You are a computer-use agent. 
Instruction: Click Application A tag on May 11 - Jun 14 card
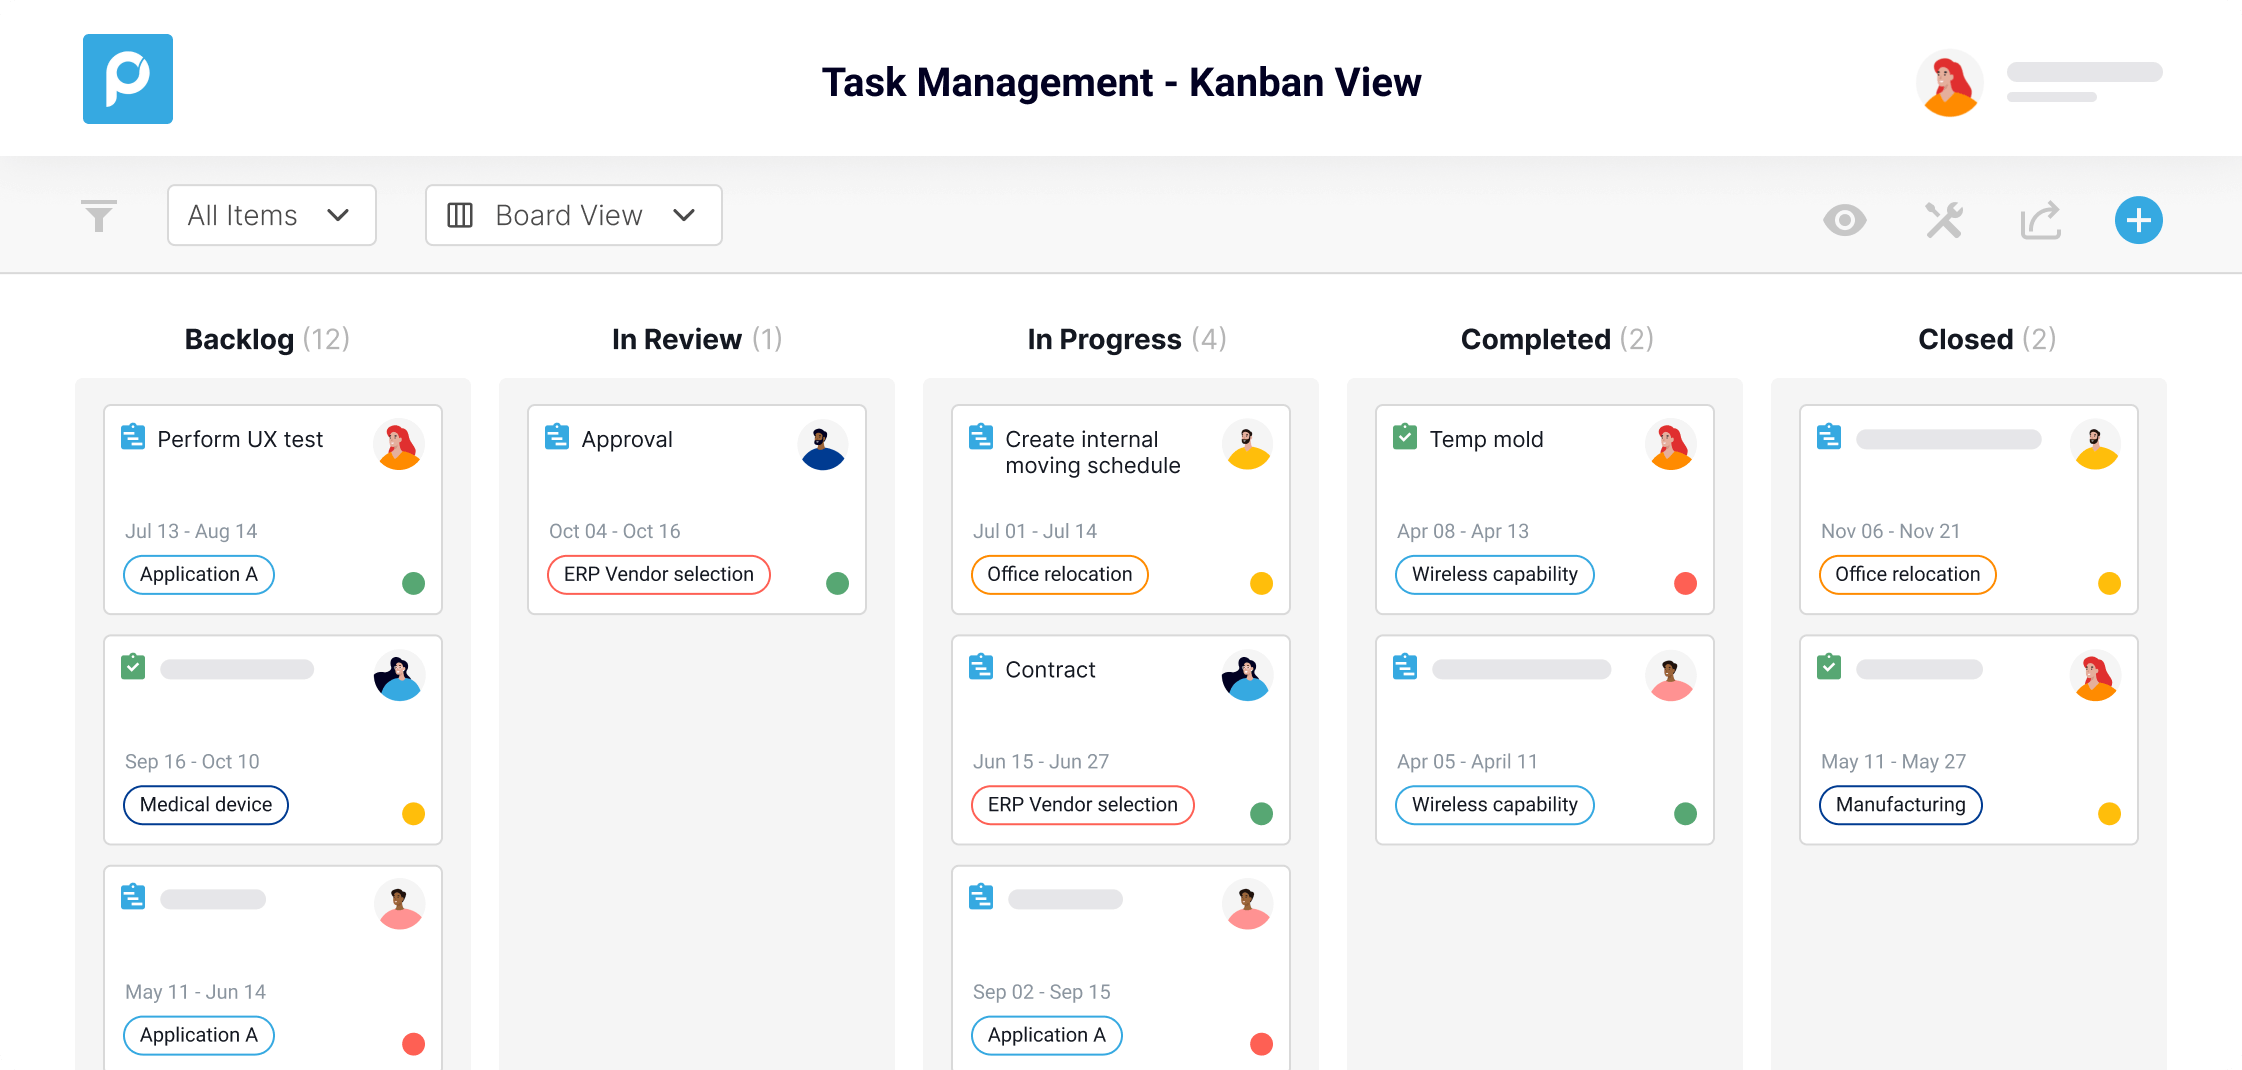(199, 1035)
